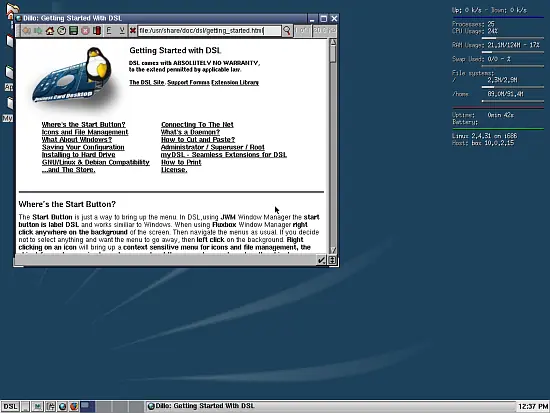Open the V menu in Dillo toolbar
The image size is (550, 413).
point(122,31)
